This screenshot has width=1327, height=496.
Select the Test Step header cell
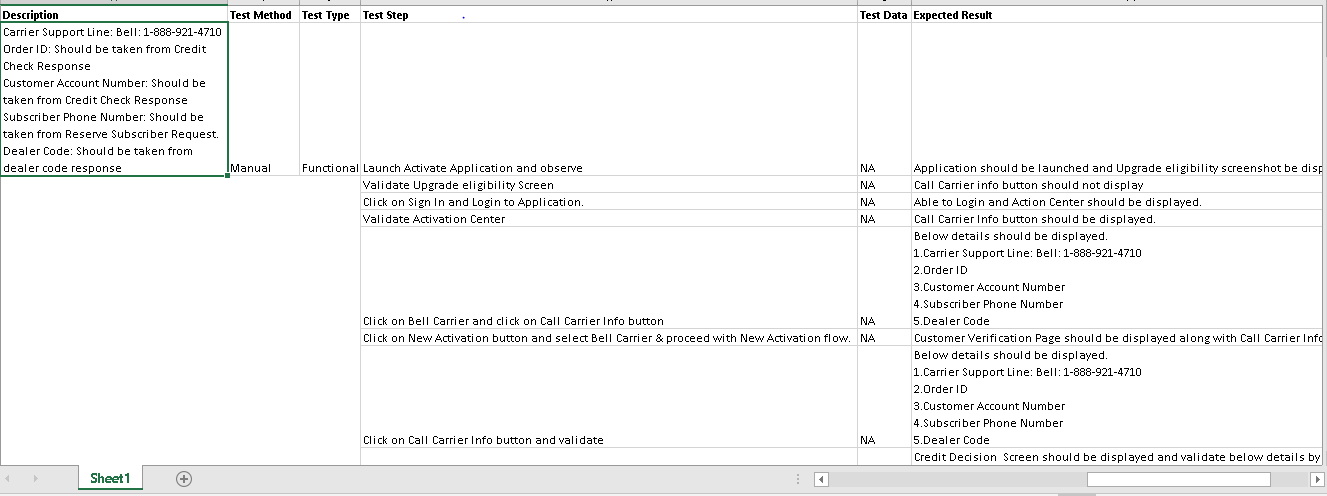tap(609, 15)
